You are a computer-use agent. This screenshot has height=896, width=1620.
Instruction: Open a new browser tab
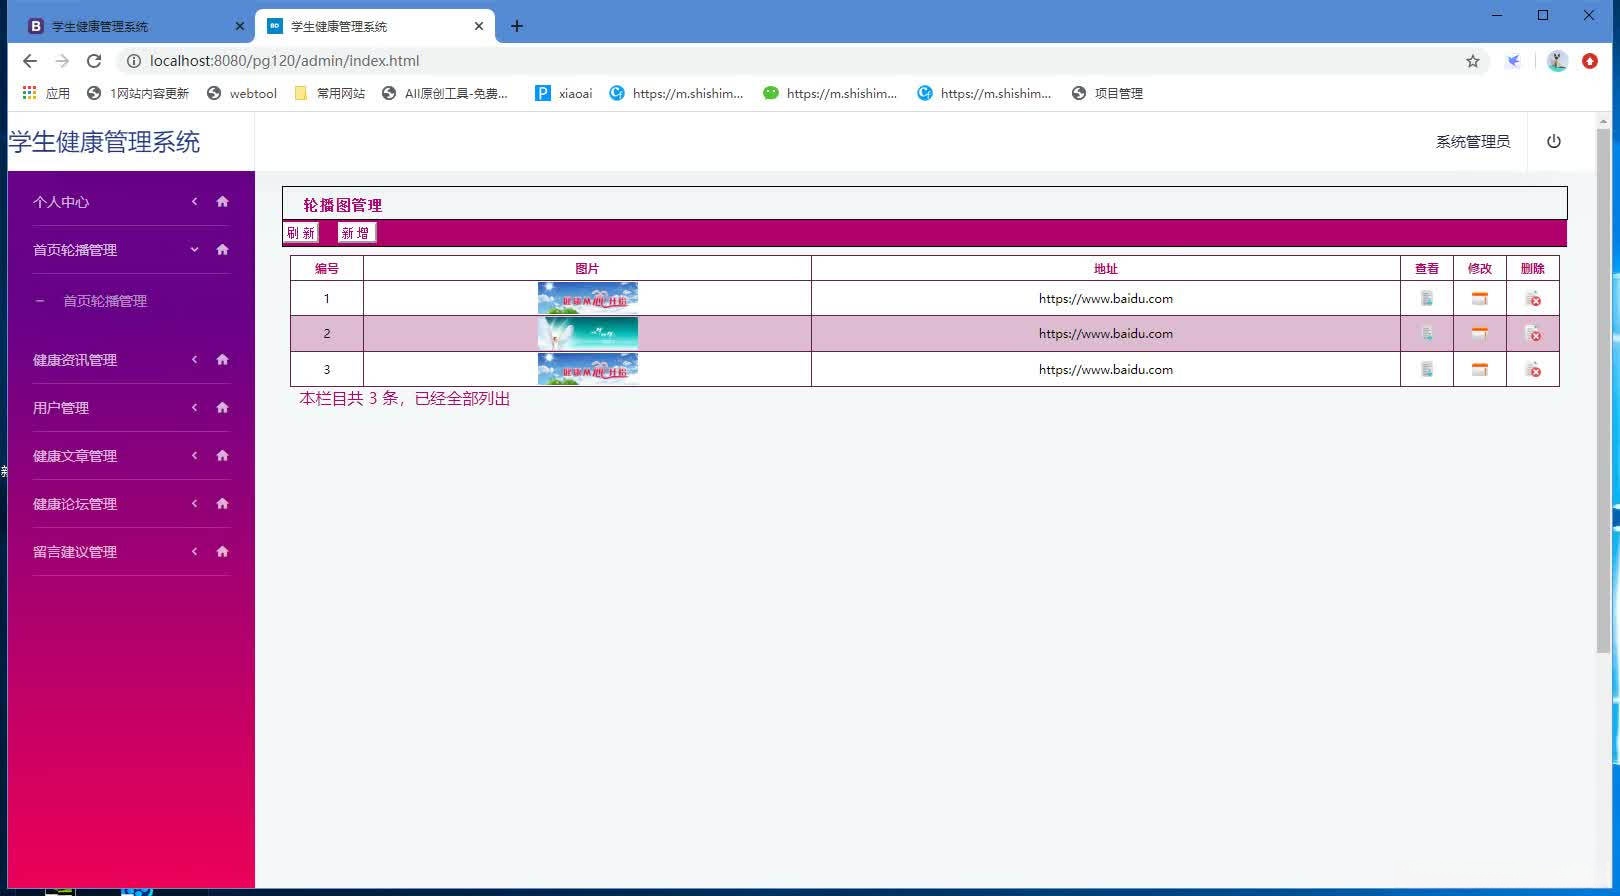tap(517, 26)
